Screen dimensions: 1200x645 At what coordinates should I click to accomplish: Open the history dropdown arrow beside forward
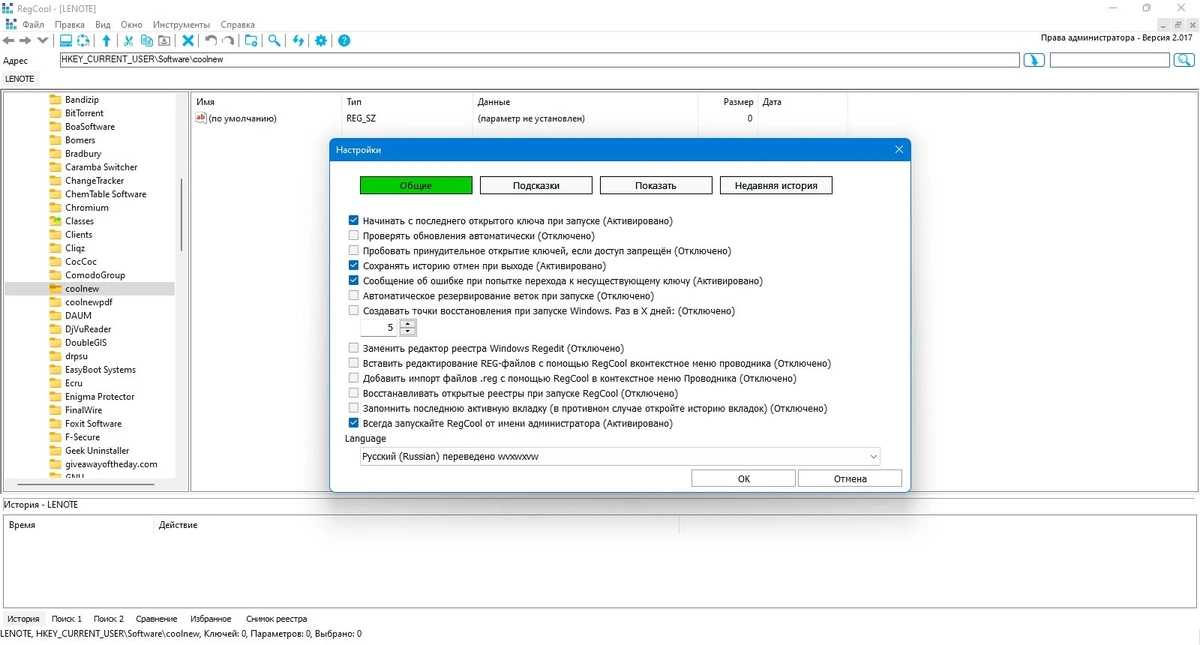[42, 41]
